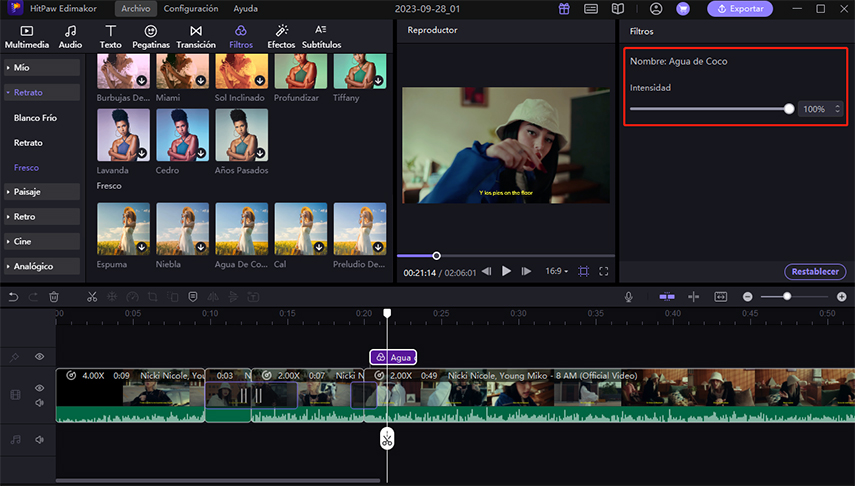This screenshot has height=486, width=855.
Task: Redo the last action
Action: (x=33, y=297)
